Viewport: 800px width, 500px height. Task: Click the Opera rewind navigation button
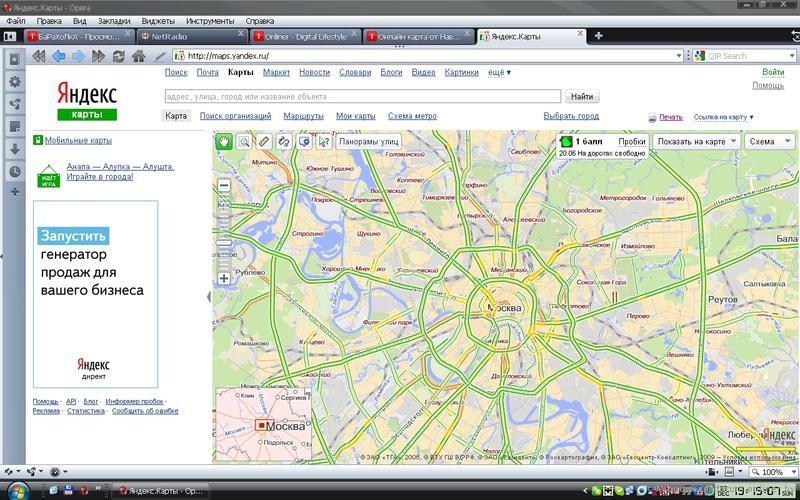pos(38,56)
